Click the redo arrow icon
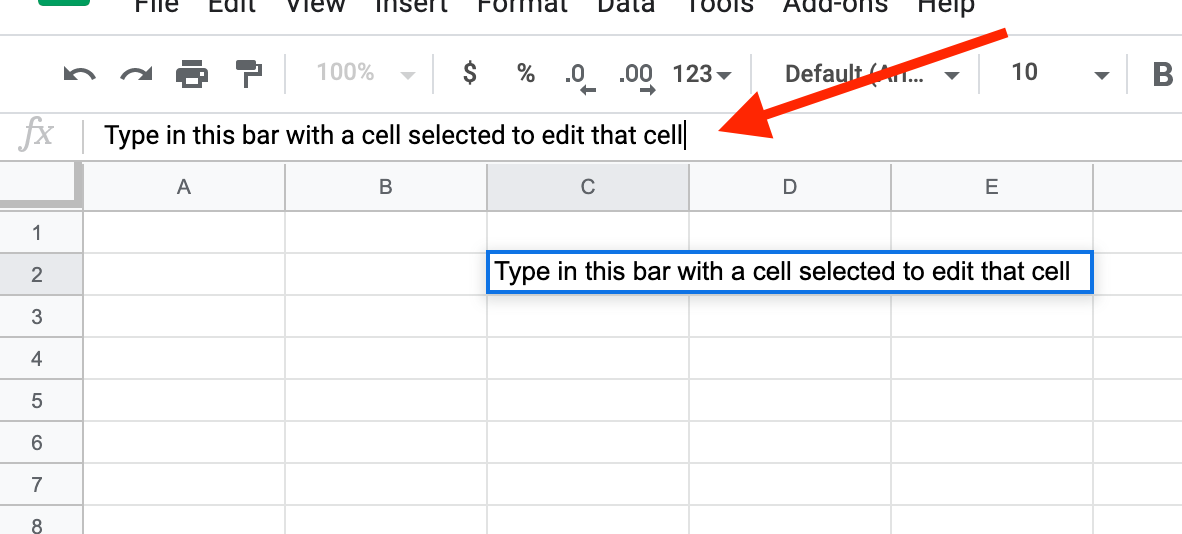Screen dimensions: 1182x534 pyautogui.click(x=136, y=74)
